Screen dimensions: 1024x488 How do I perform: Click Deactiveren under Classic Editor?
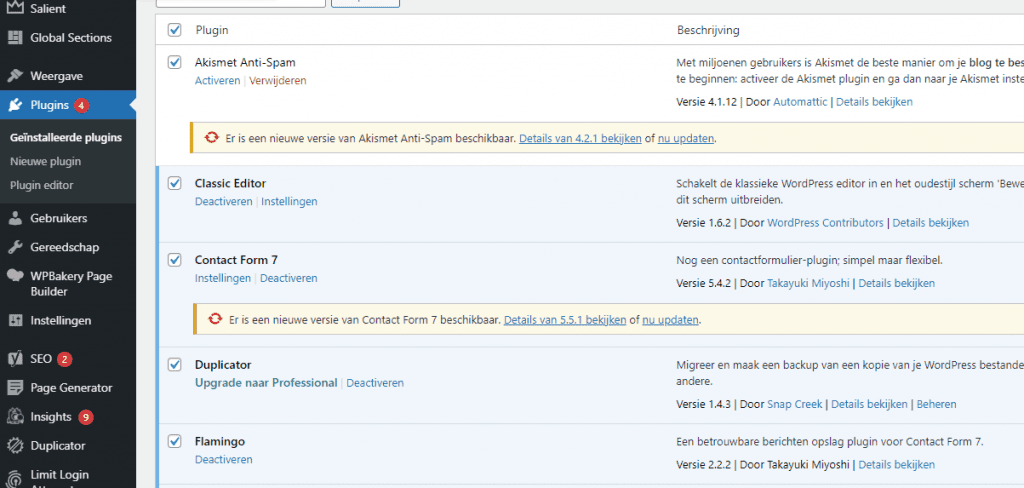[223, 201]
